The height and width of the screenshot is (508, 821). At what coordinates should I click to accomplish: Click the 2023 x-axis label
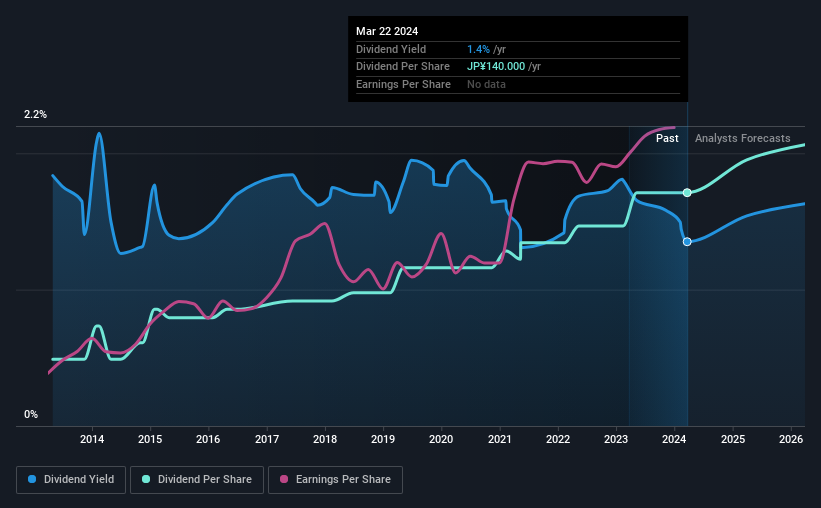[616, 439]
